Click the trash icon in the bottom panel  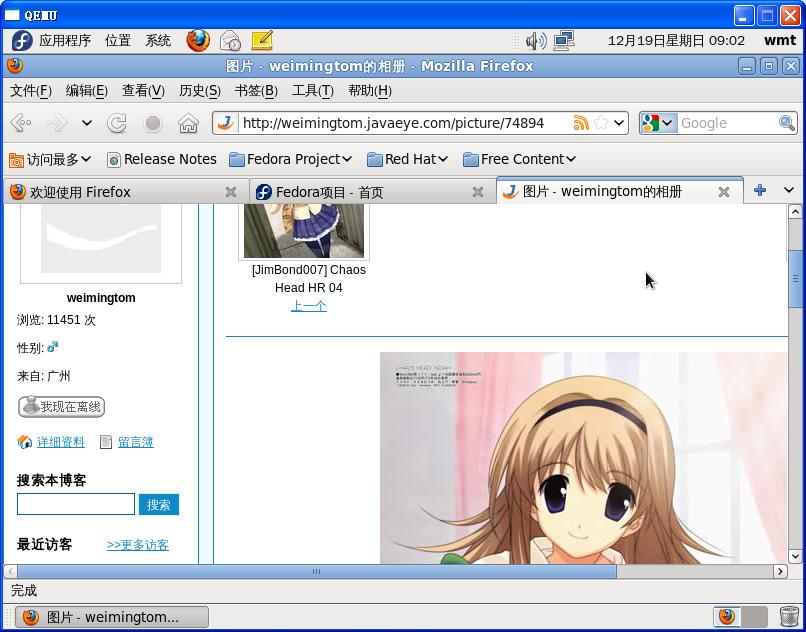coord(789,617)
